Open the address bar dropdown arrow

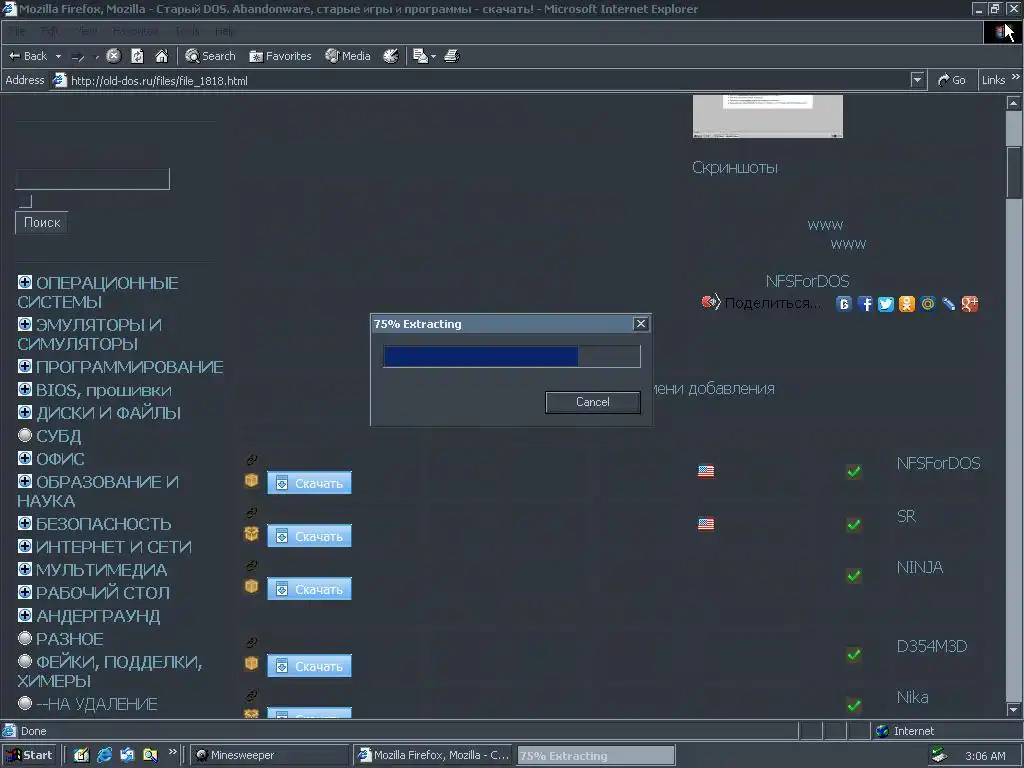tap(917, 80)
